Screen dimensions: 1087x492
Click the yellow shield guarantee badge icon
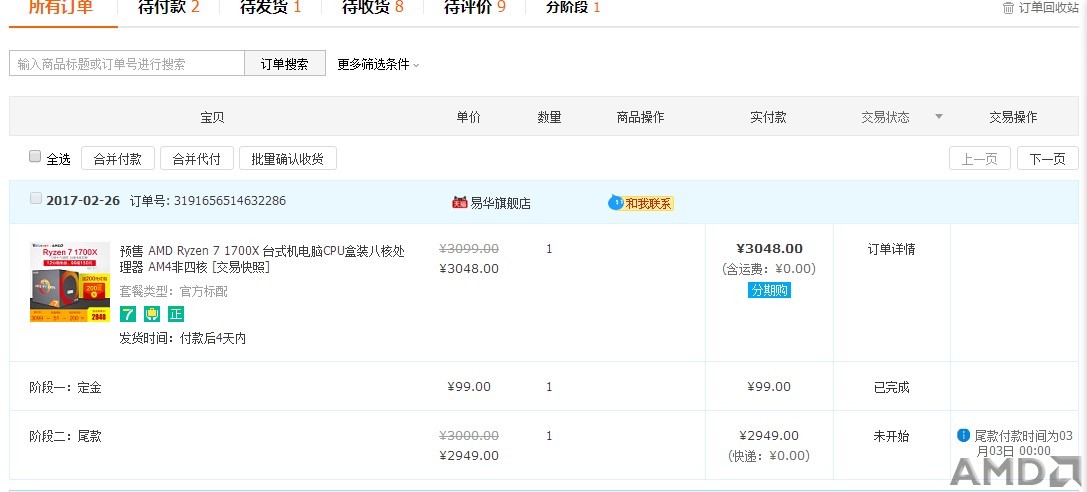[x=152, y=314]
